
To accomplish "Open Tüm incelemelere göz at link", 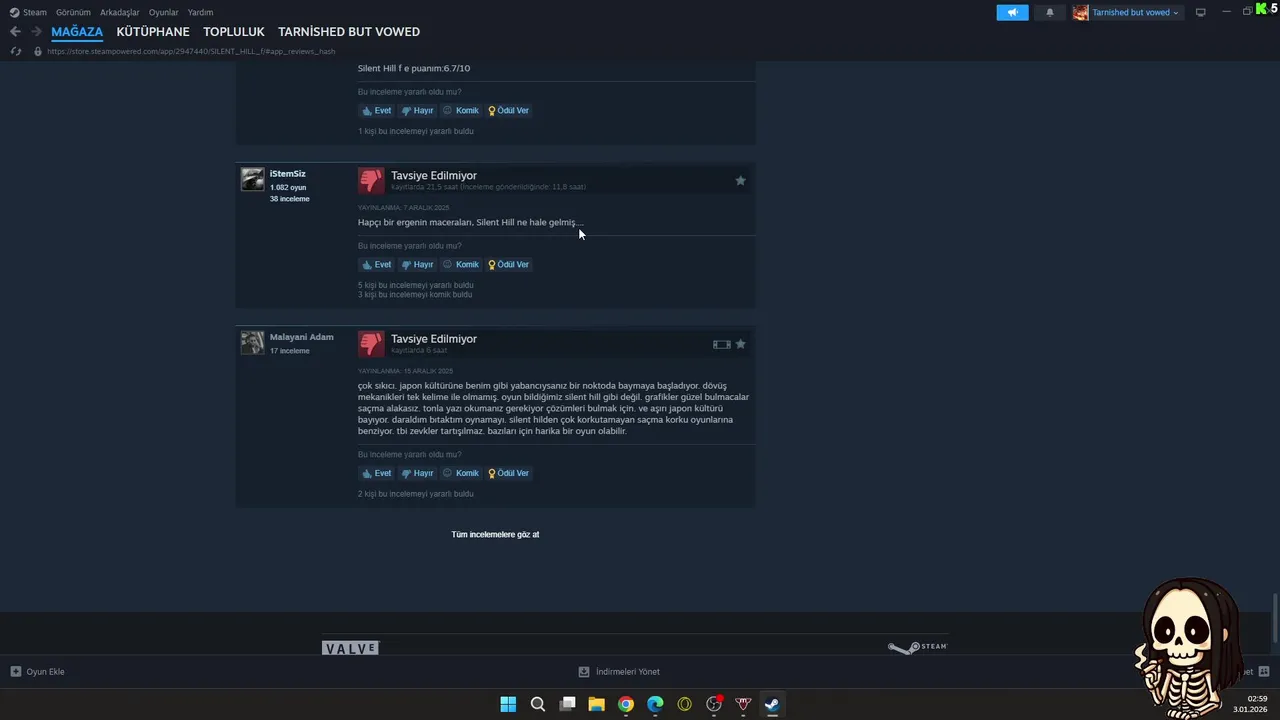I will [x=495, y=535].
